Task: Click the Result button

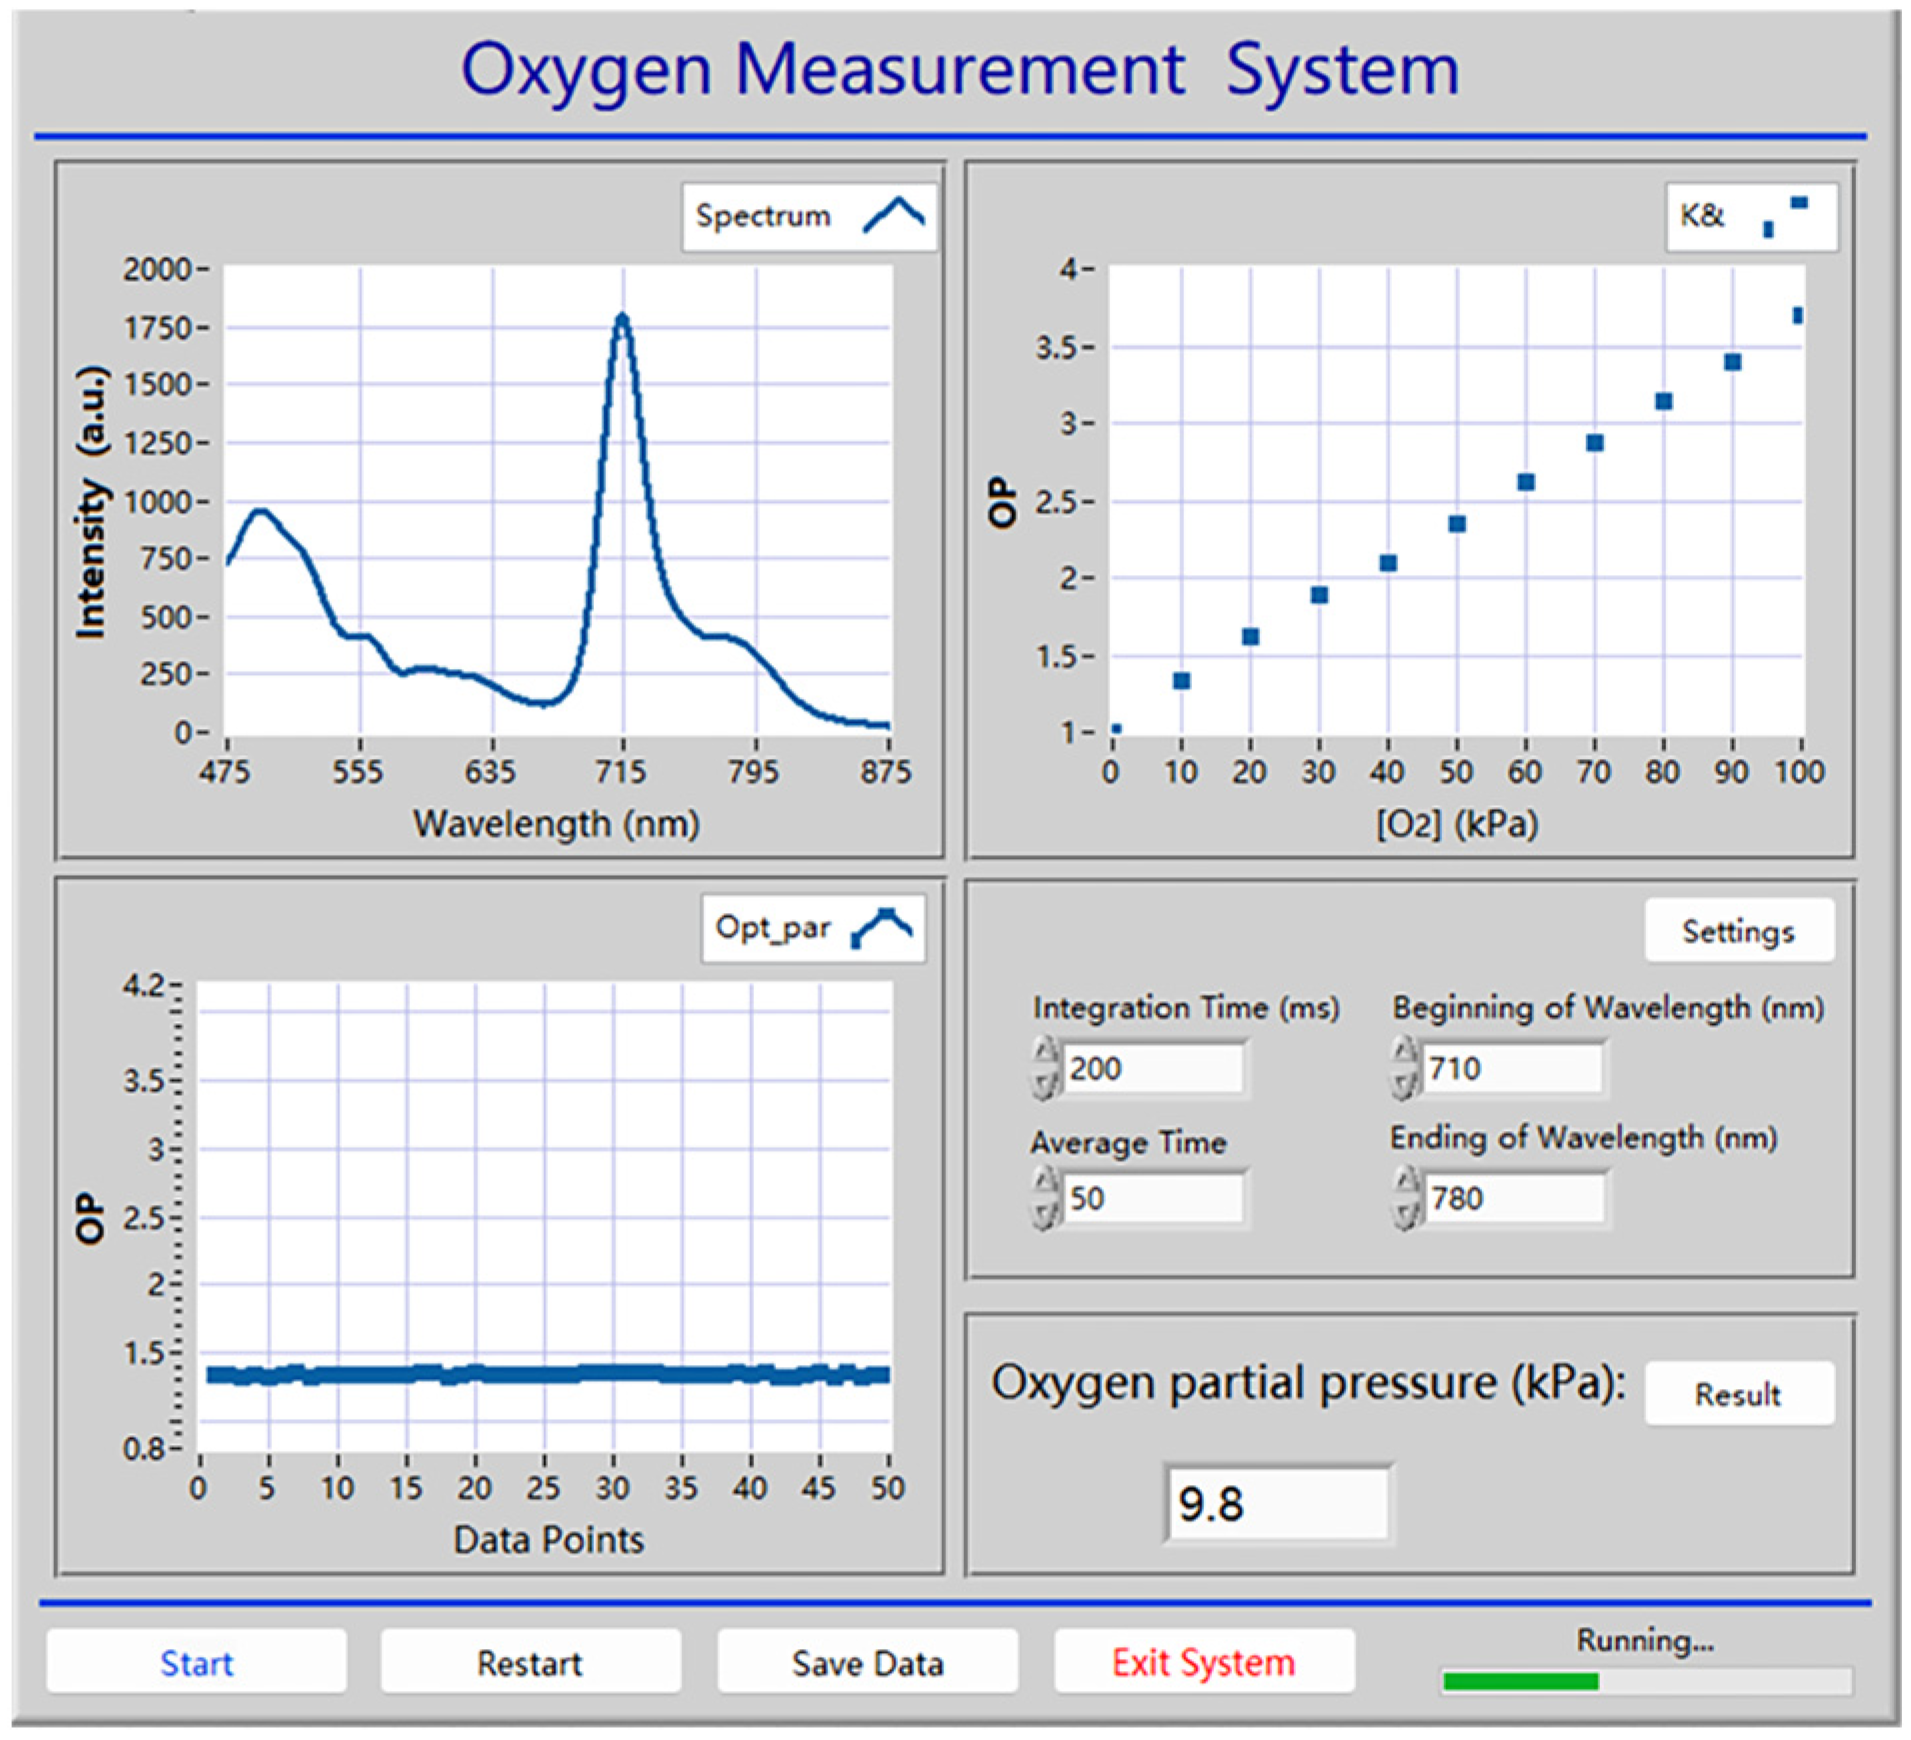Action: point(1738,1393)
